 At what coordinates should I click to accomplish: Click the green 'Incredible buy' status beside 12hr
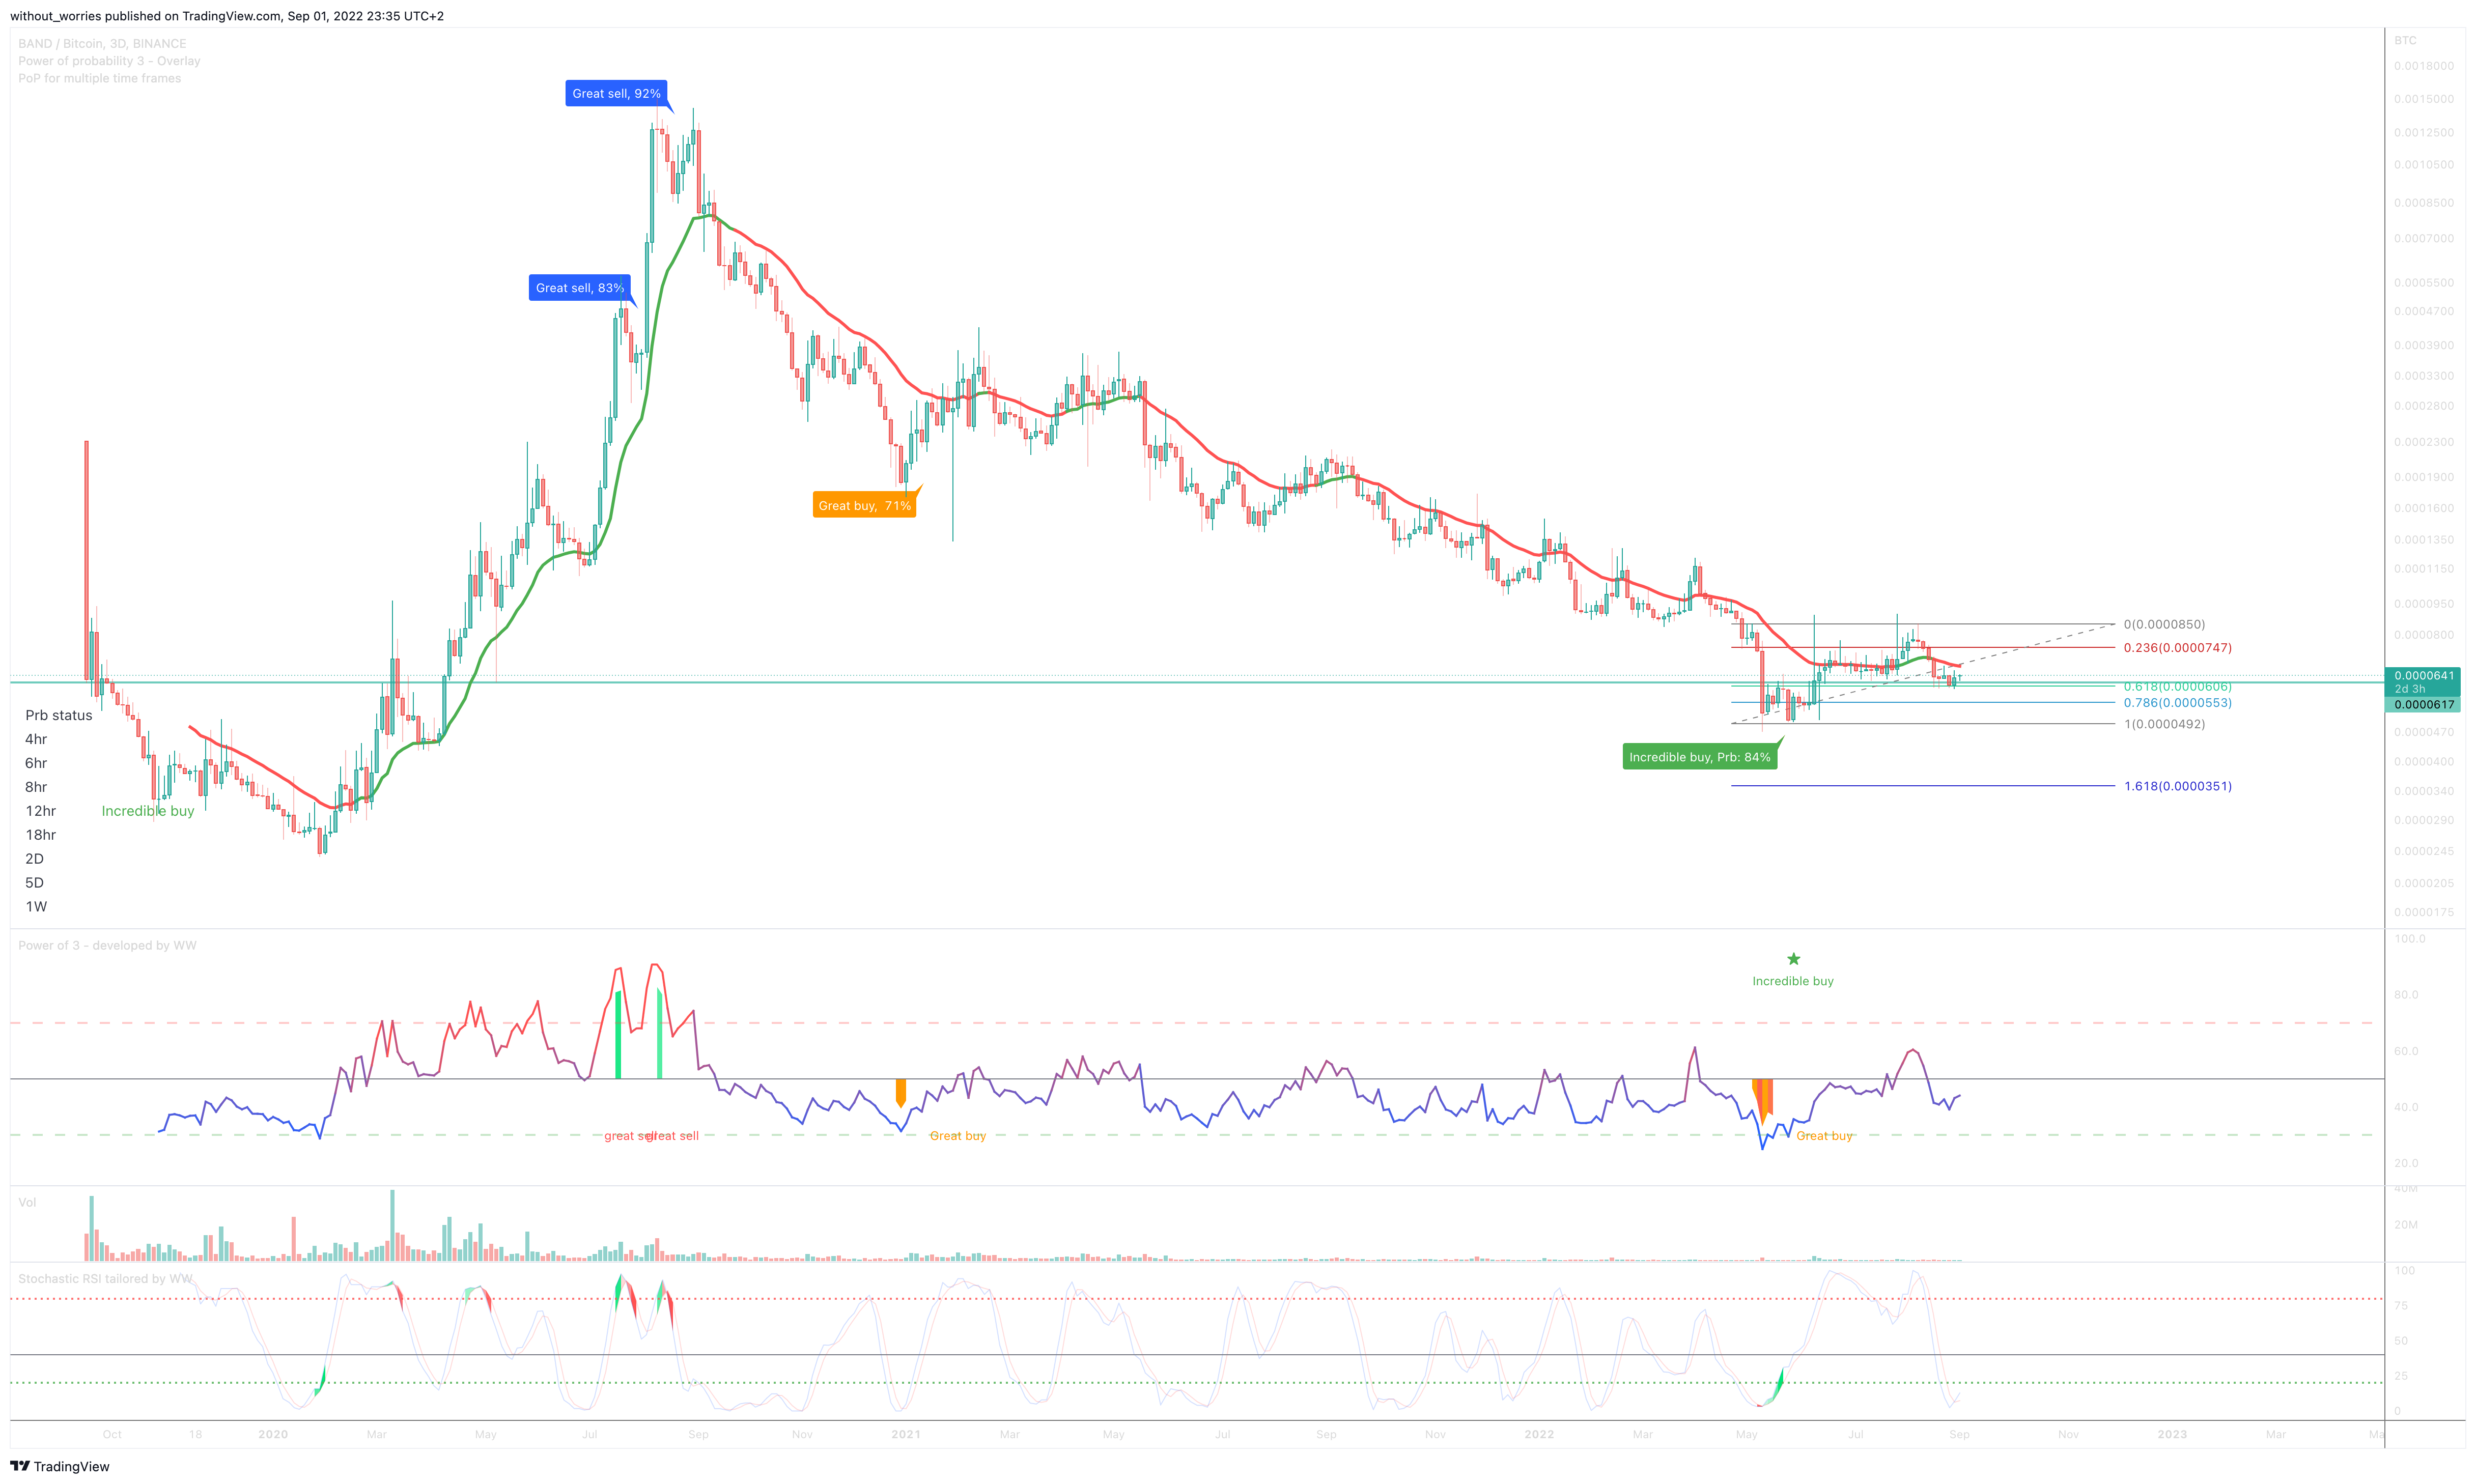(148, 811)
